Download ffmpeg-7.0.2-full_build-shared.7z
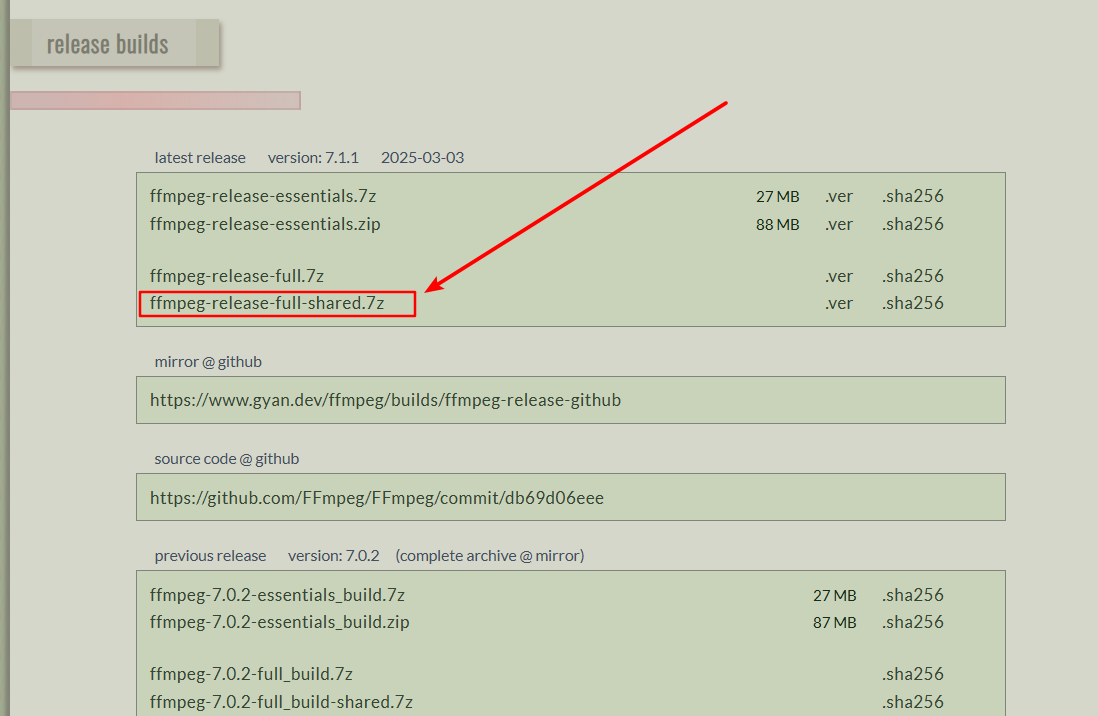Screen dimensions: 1098x716 tap(281, 702)
